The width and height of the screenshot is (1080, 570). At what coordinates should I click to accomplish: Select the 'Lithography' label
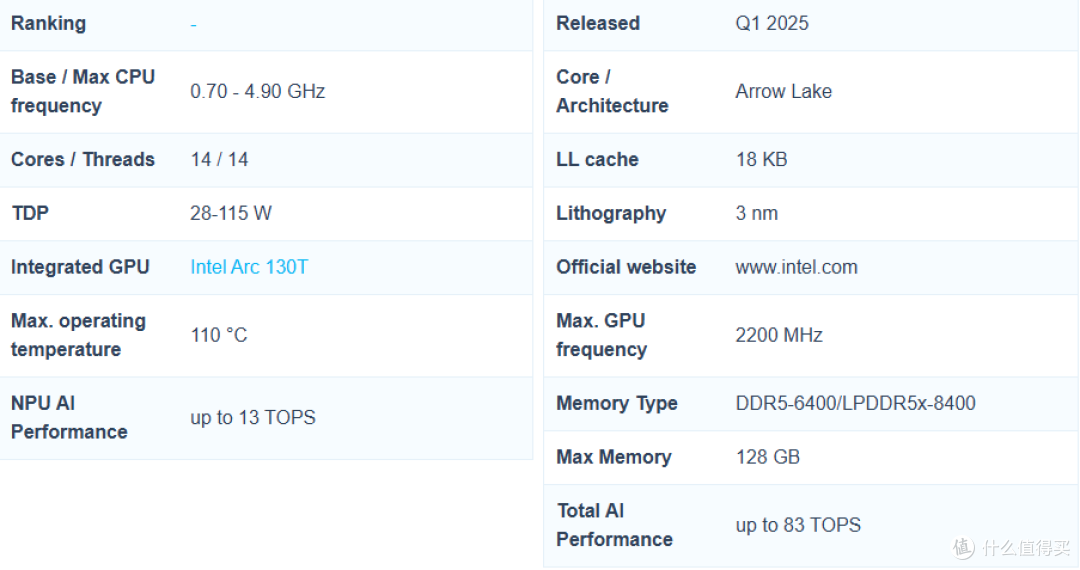coord(611,213)
